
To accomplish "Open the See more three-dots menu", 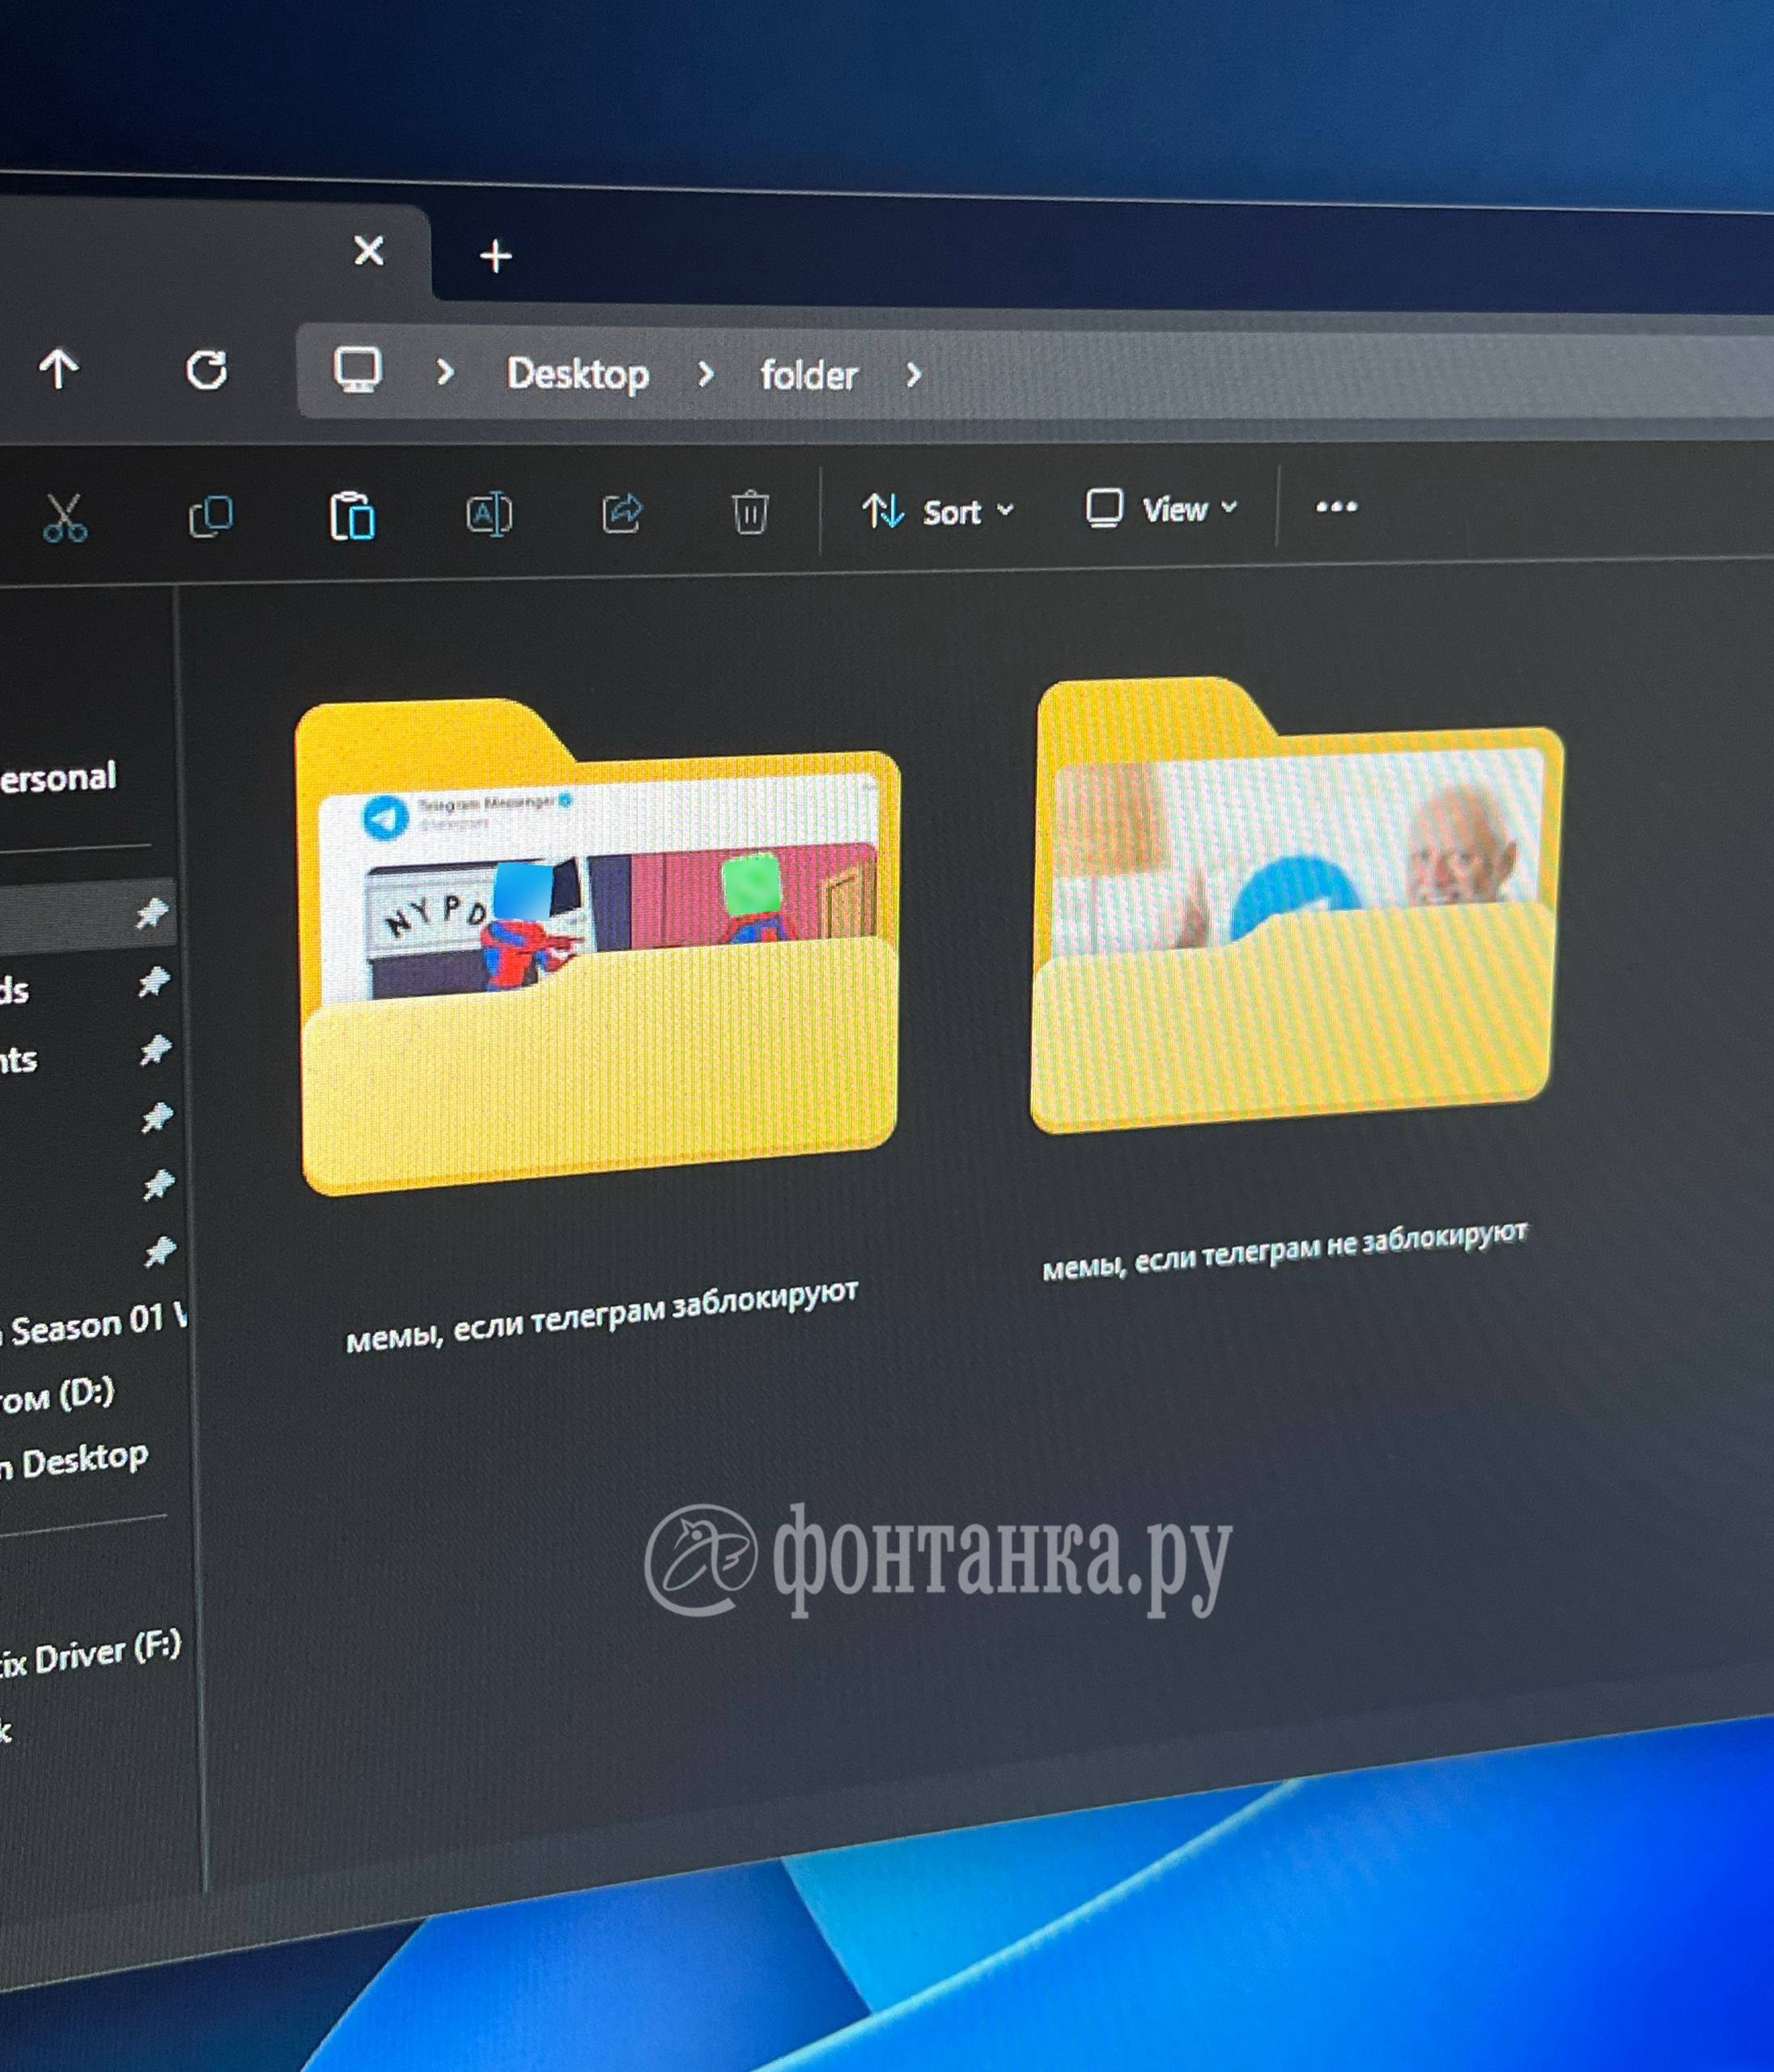I will [x=1336, y=507].
